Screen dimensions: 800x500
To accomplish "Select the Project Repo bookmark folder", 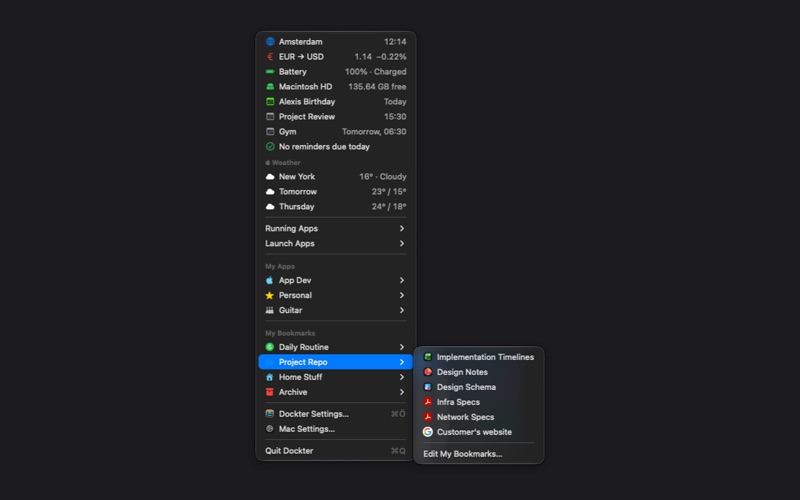I will (x=335, y=362).
